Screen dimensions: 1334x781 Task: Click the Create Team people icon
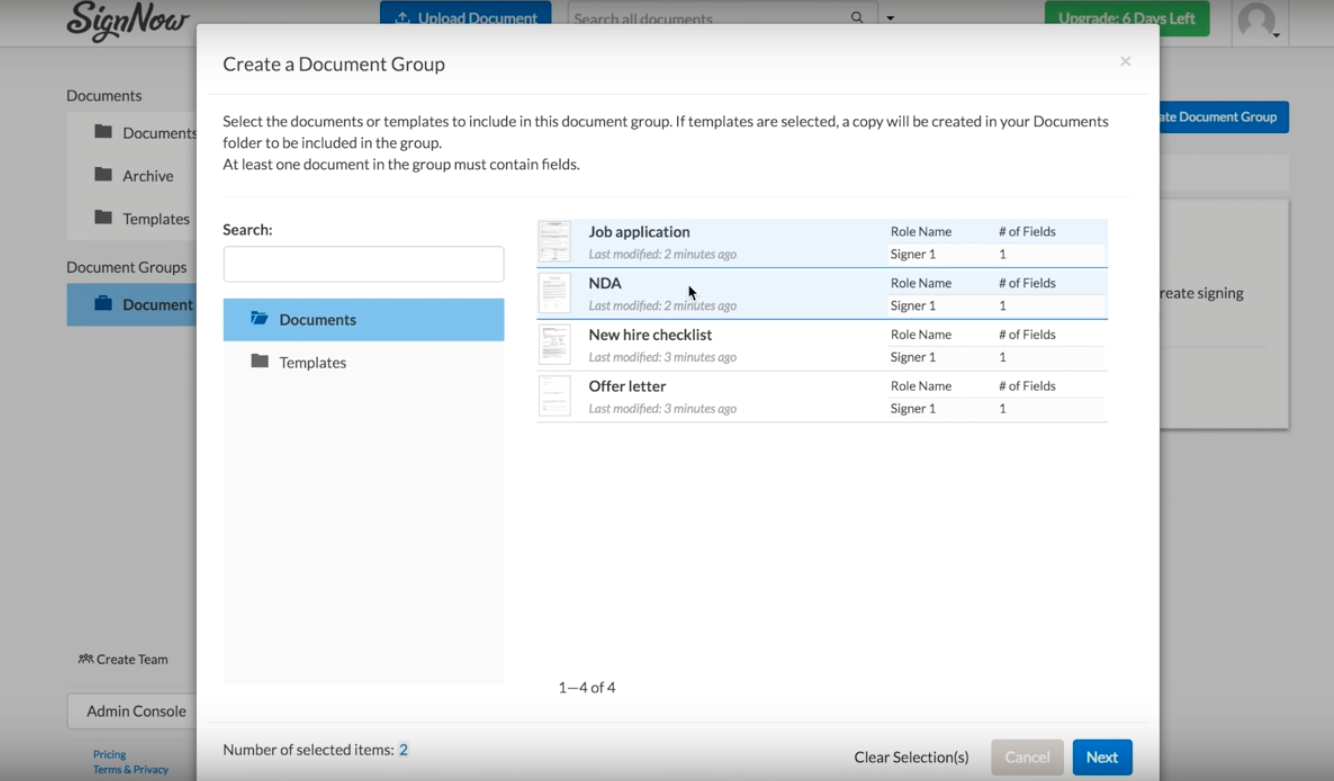[x=86, y=659]
